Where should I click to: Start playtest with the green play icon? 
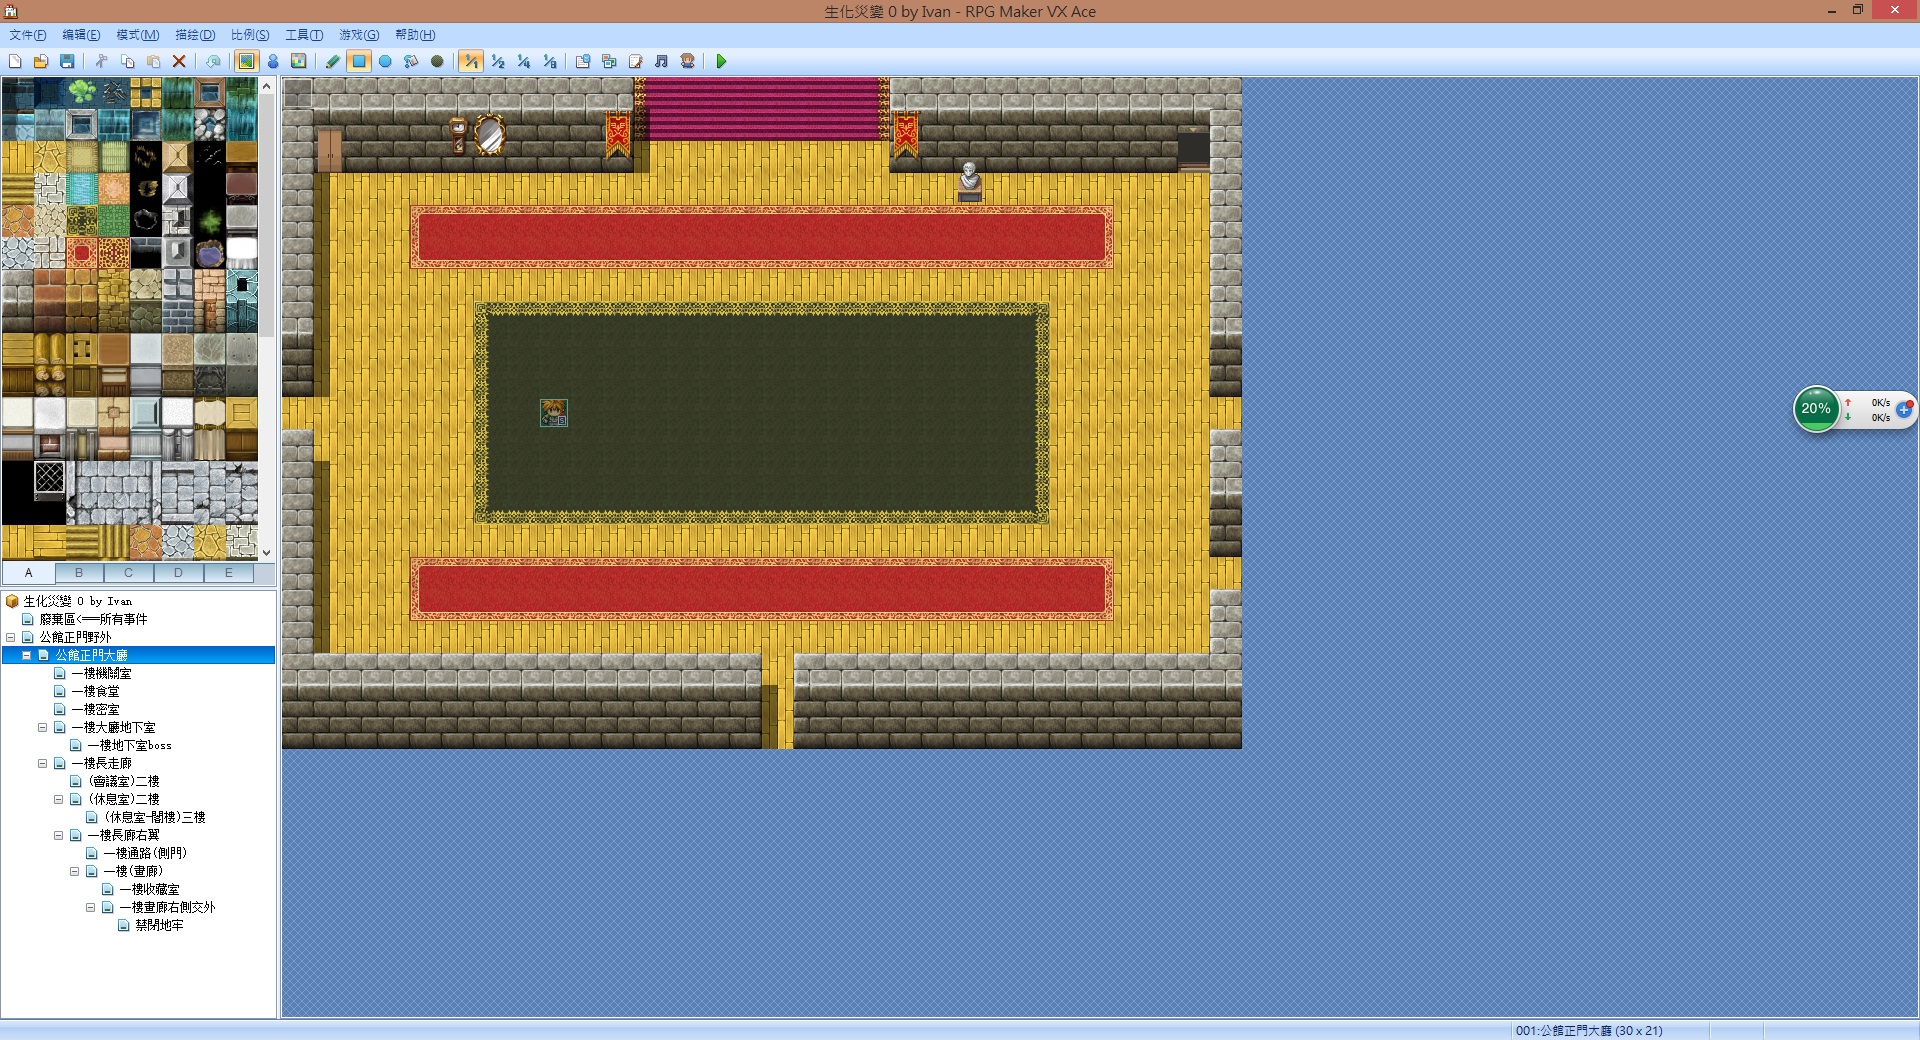[x=721, y=61]
